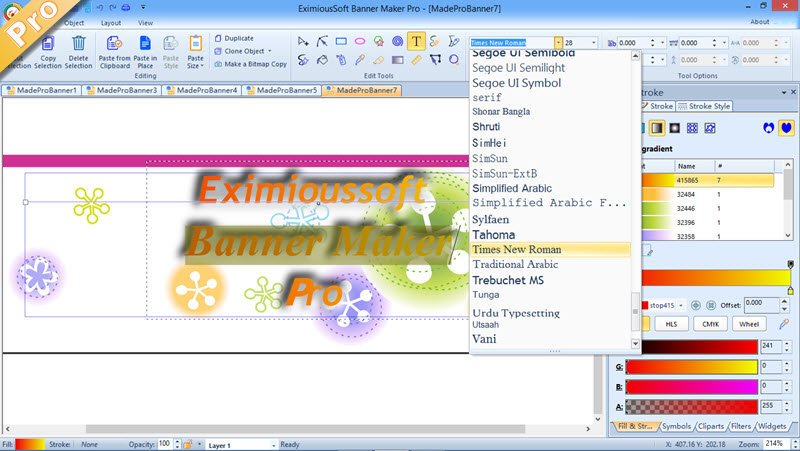Choose the color Dropper tool in Edit Tools
Viewport: 800px width, 451px height.
[360, 60]
